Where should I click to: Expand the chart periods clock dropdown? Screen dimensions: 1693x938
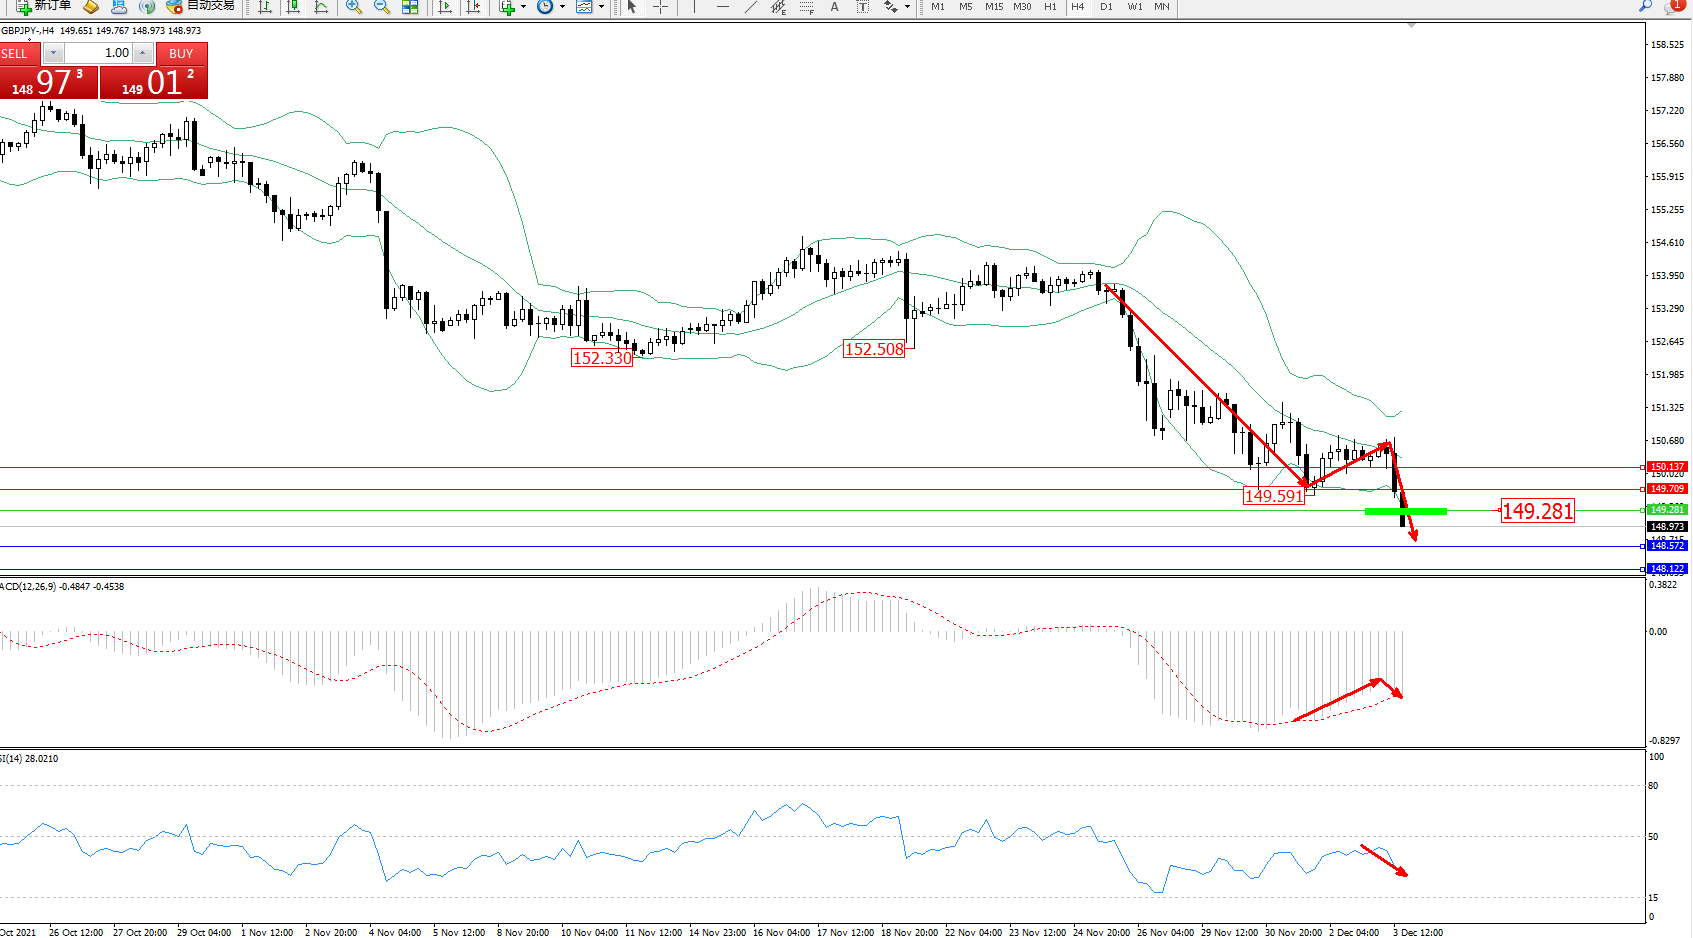(x=562, y=7)
